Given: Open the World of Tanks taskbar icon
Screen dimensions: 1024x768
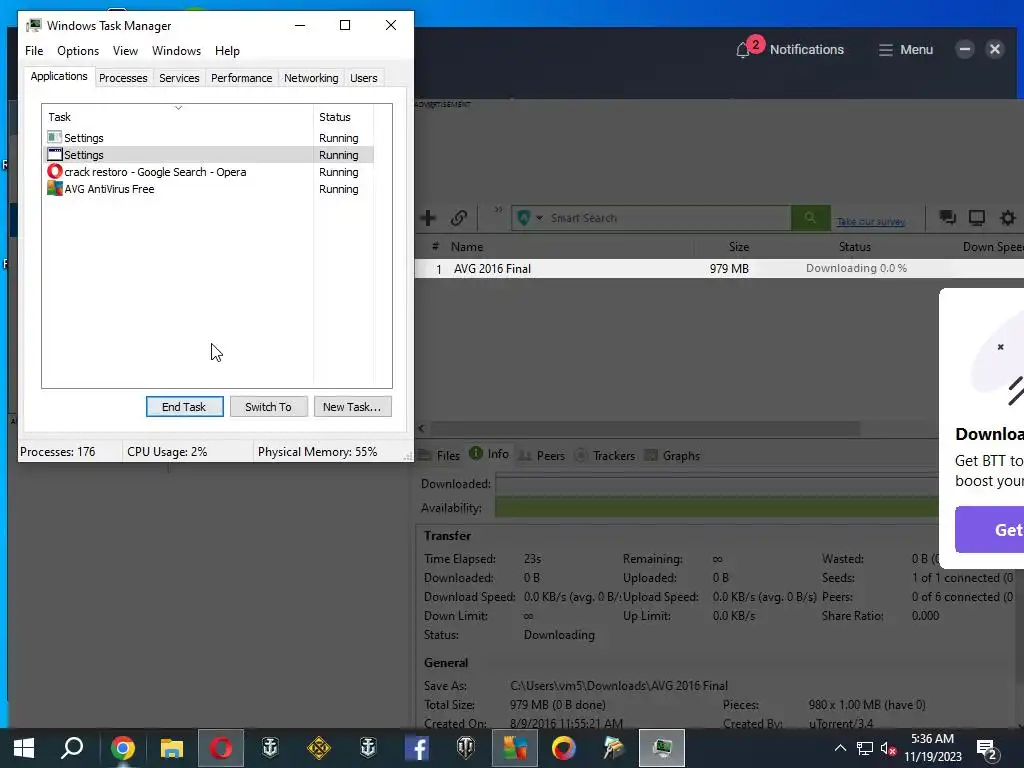Looking at the screenshot, I should tap(466, 748).
